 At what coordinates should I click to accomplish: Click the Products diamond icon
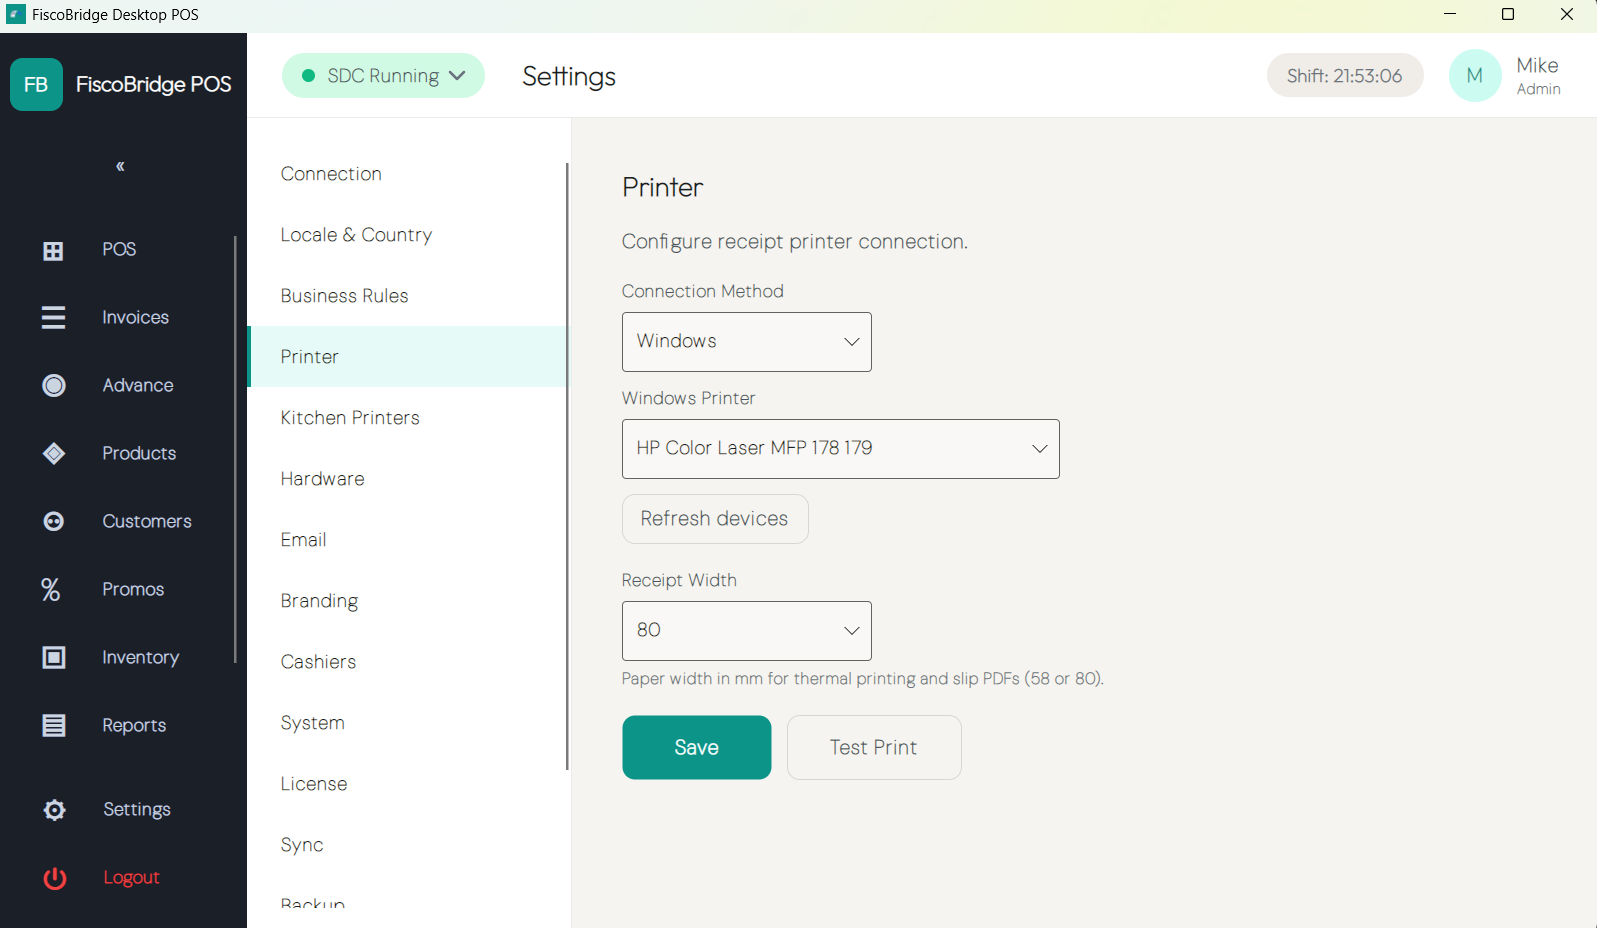click(54, 453)
